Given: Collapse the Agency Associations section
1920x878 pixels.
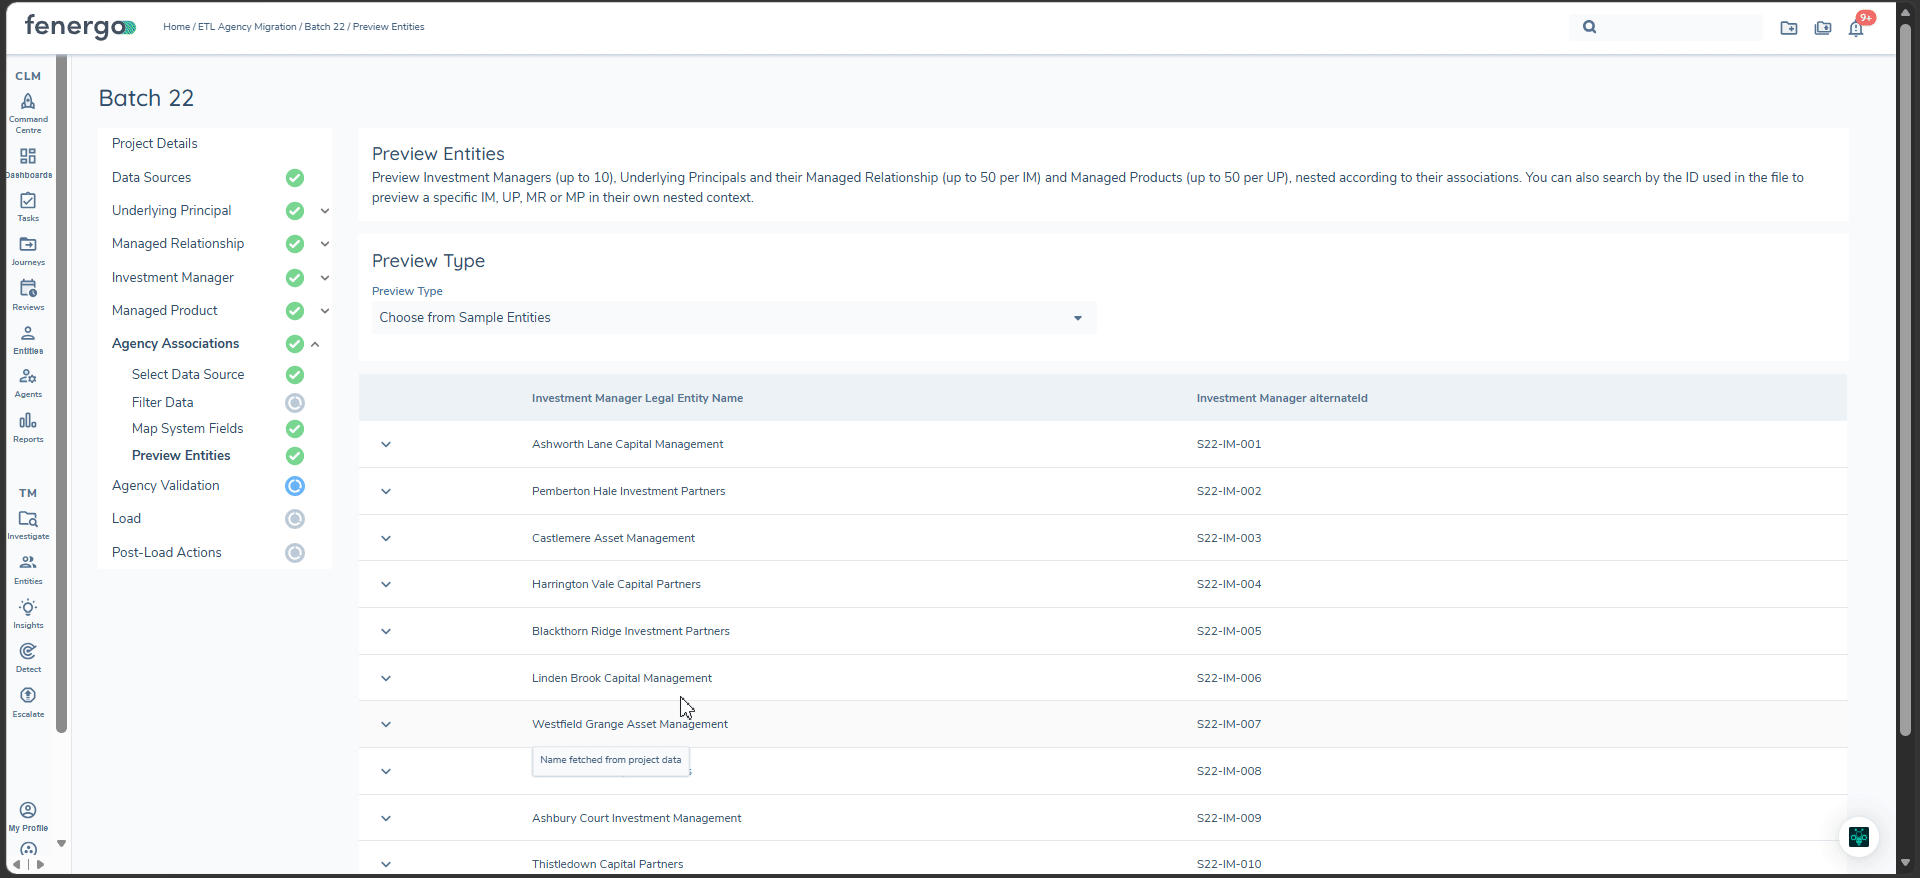Looking at the screenshot, I should (315, 344).
